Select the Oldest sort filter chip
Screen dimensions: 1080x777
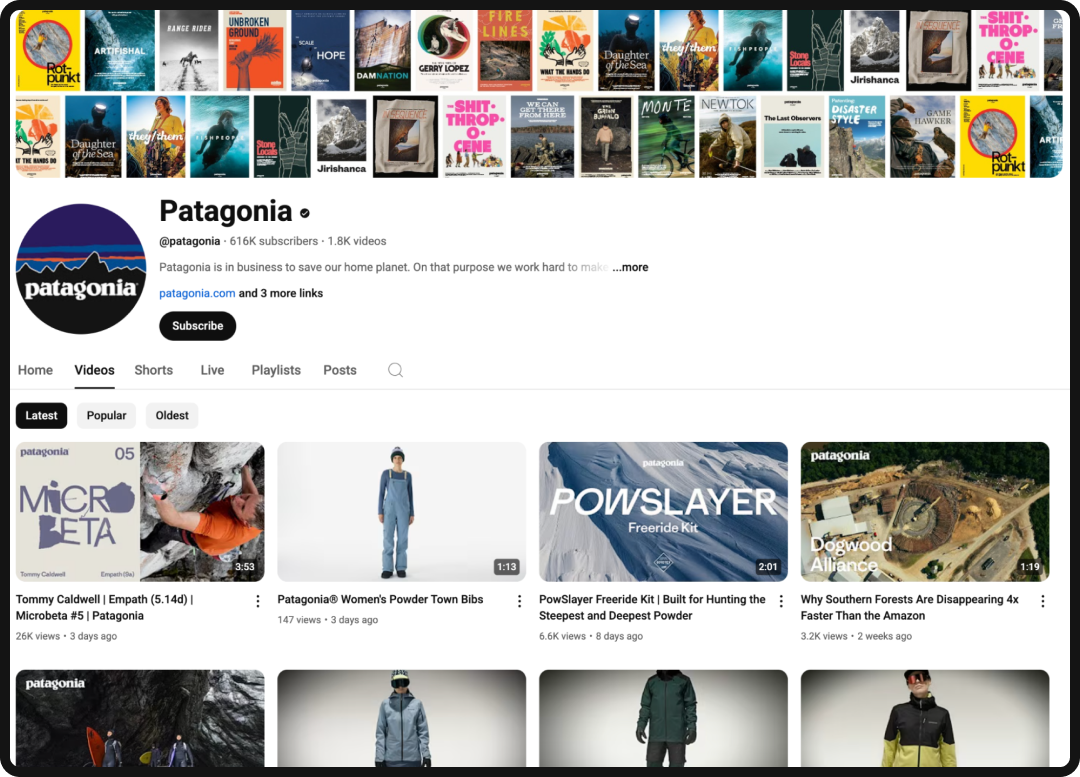coord(172,416)
